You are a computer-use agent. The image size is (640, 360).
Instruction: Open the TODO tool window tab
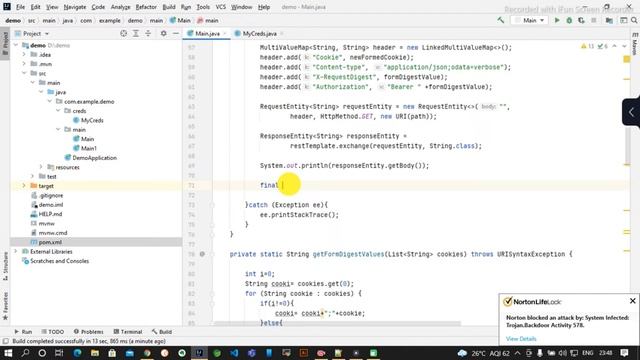tap(53, 332)
